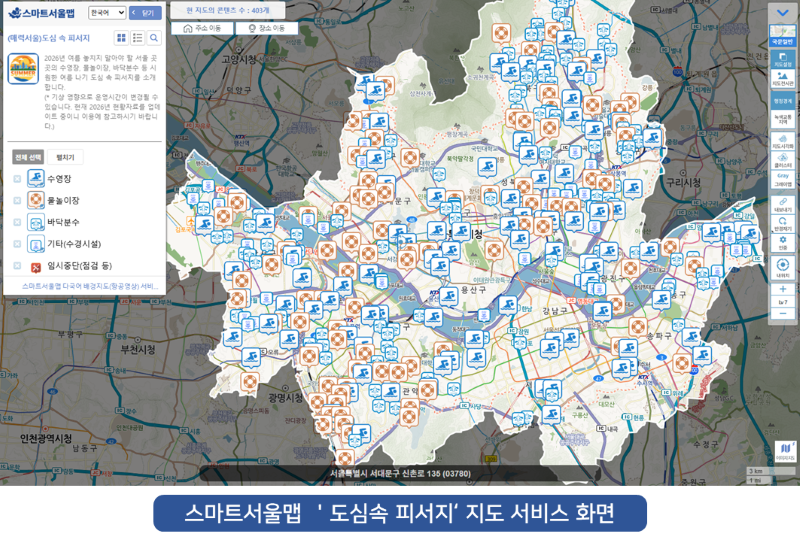Click the lv 7 zoom level indicator
Viewport: 800px width, 540px height.
[x=782, y=302]
